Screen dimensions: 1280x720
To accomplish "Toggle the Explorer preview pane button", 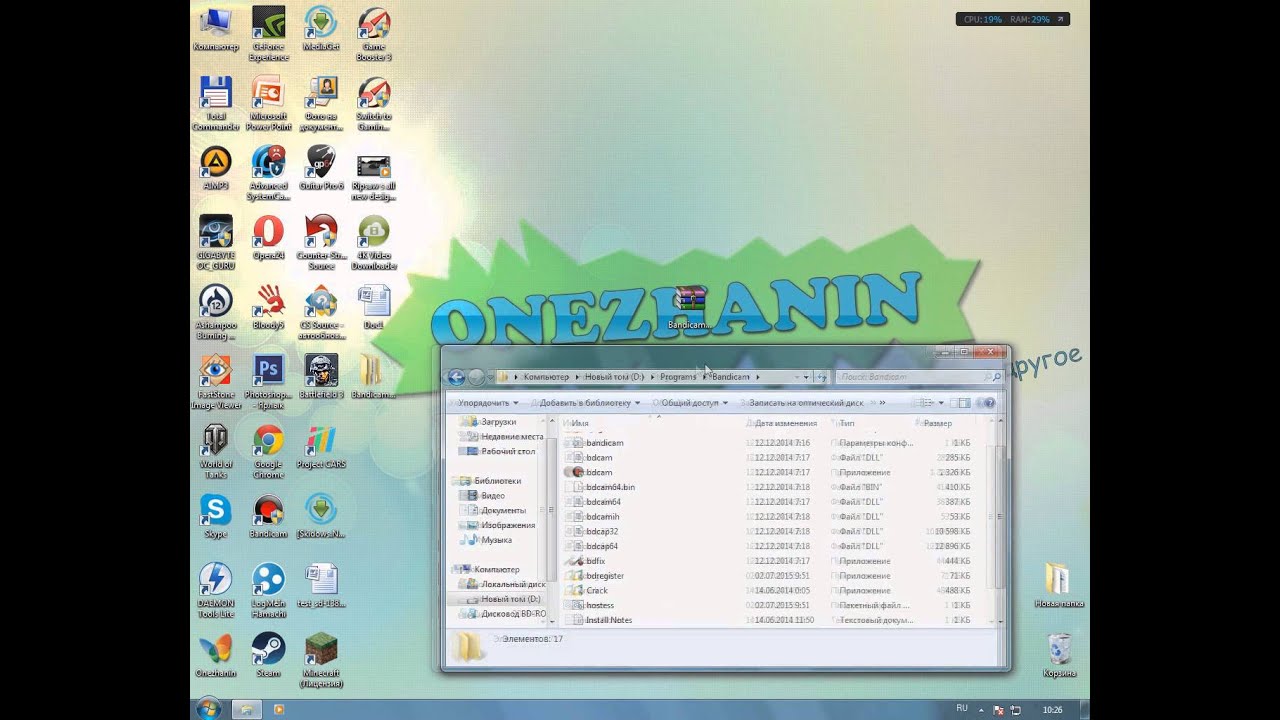I will coord(964,403).
